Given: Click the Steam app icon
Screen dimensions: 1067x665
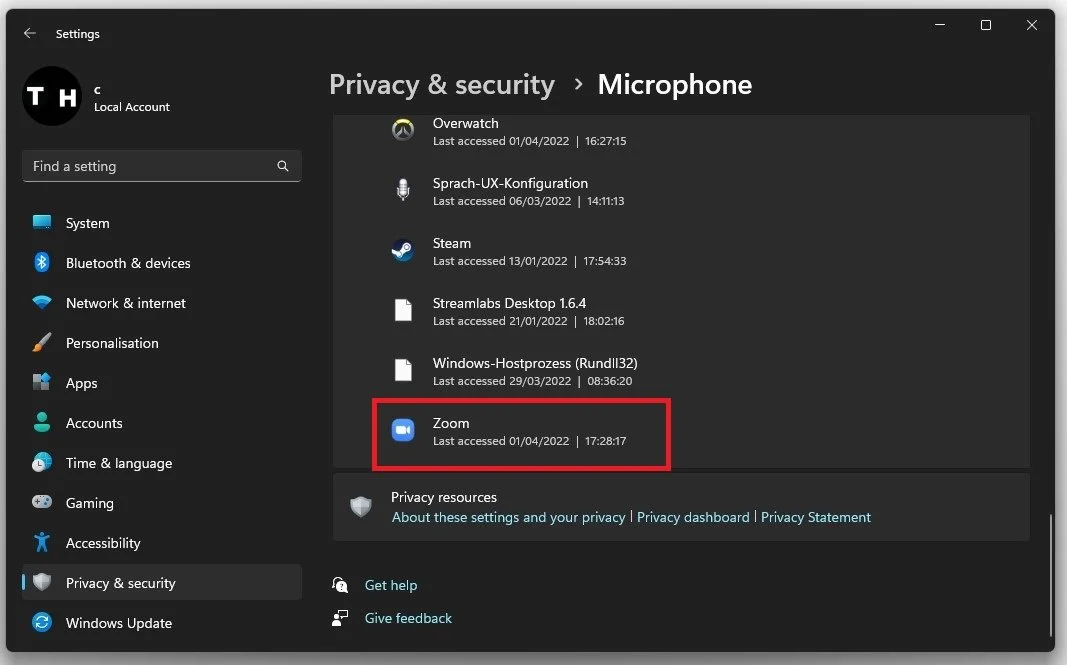Looking at the screenshot, I should (402, 251).
